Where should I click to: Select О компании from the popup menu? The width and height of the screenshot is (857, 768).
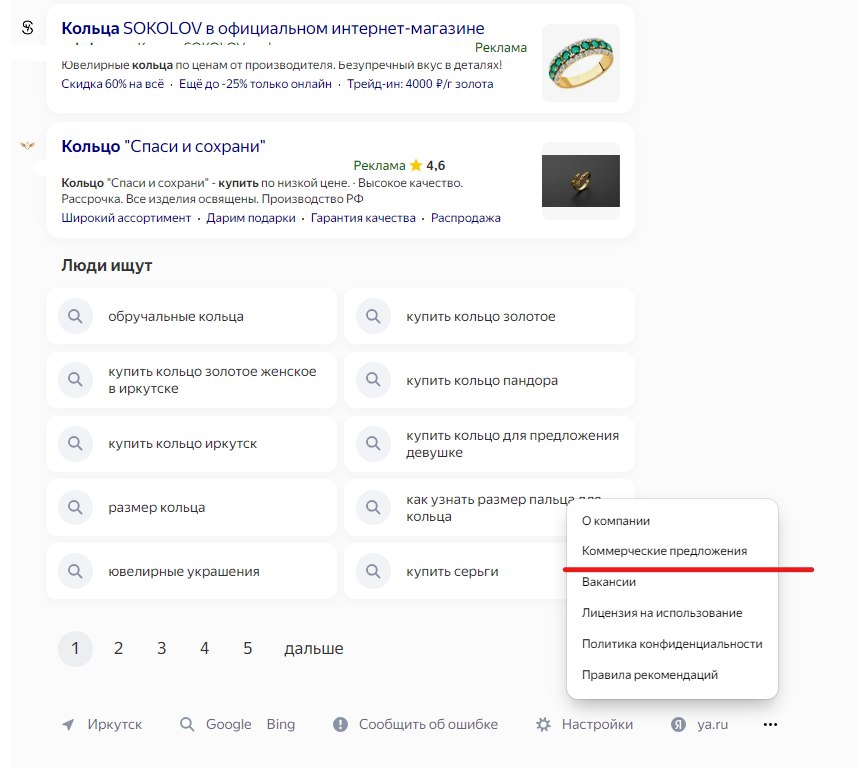[616, 521]
